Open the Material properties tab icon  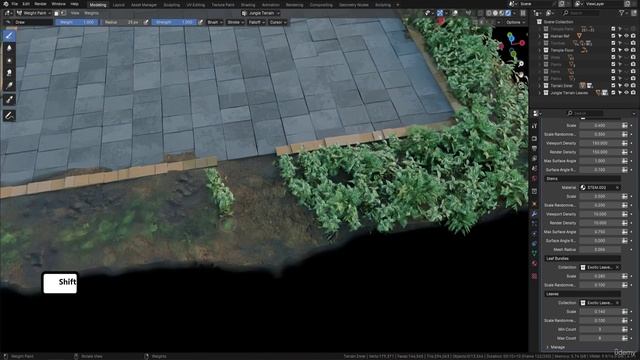(x=534, y=264)
